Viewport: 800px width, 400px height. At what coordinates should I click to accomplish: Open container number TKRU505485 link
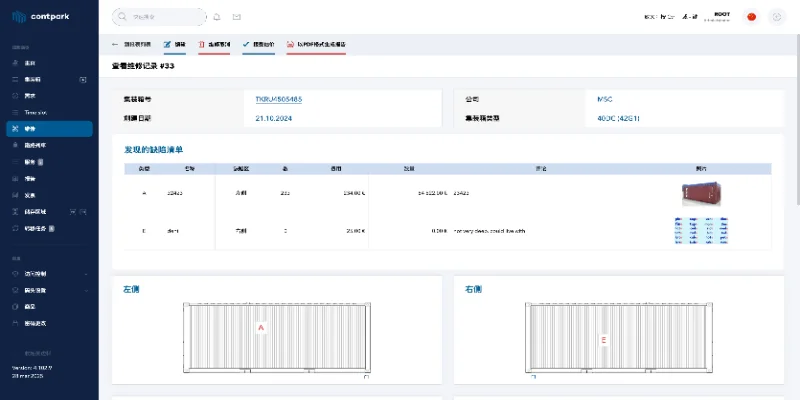coord(277,100)
